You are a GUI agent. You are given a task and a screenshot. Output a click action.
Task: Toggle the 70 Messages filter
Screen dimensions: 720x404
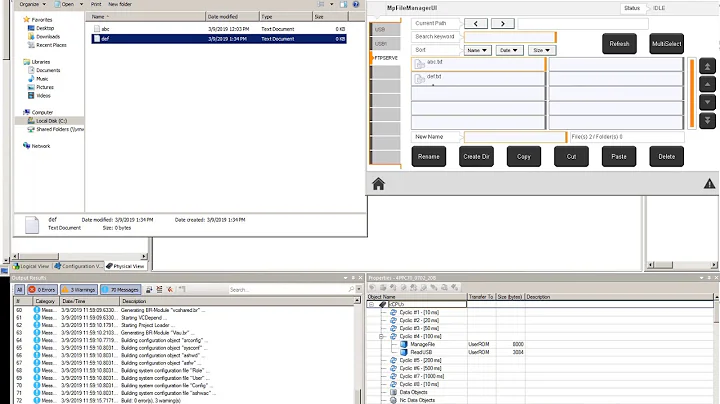click(x=120, y=290)
